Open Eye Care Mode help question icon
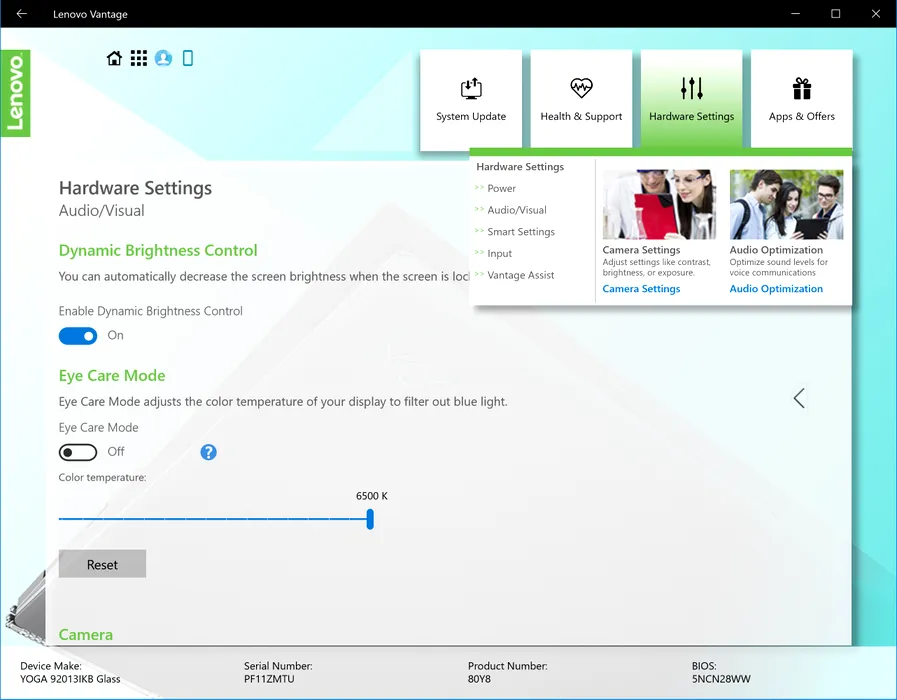The image size is (897, 700). [208, 452]
